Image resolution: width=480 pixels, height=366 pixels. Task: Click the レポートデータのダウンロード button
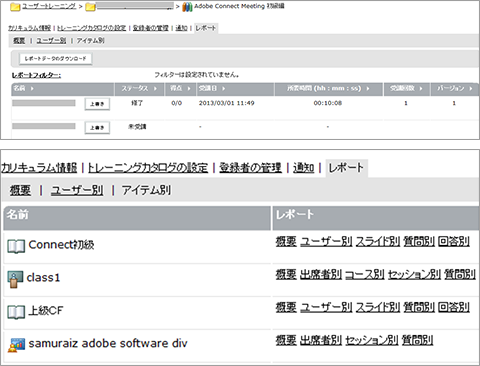[x=55, y=59]
